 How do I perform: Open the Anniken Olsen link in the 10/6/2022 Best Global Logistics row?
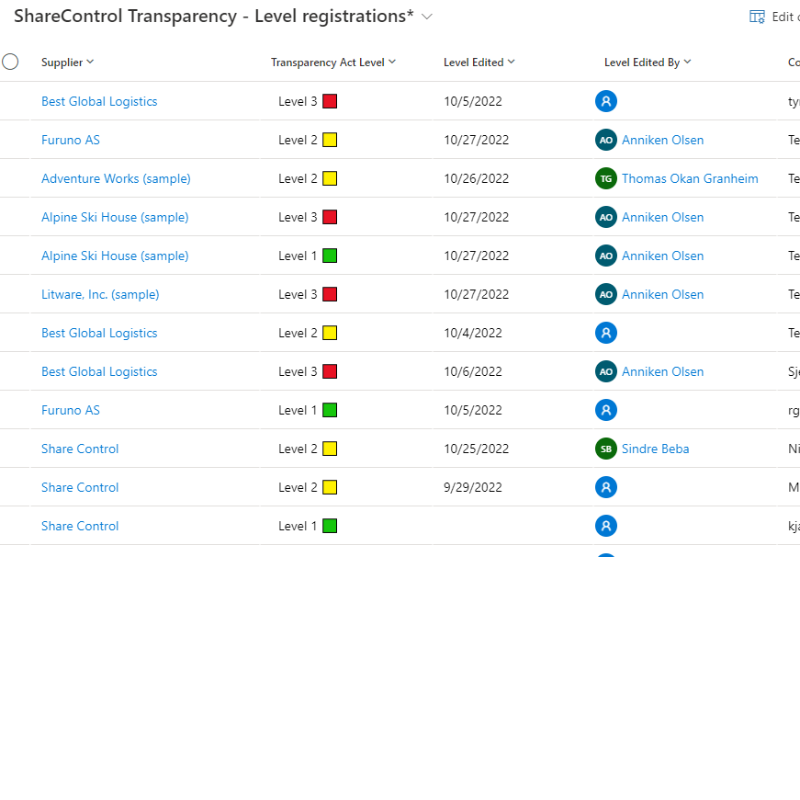[x=662, y=371]
